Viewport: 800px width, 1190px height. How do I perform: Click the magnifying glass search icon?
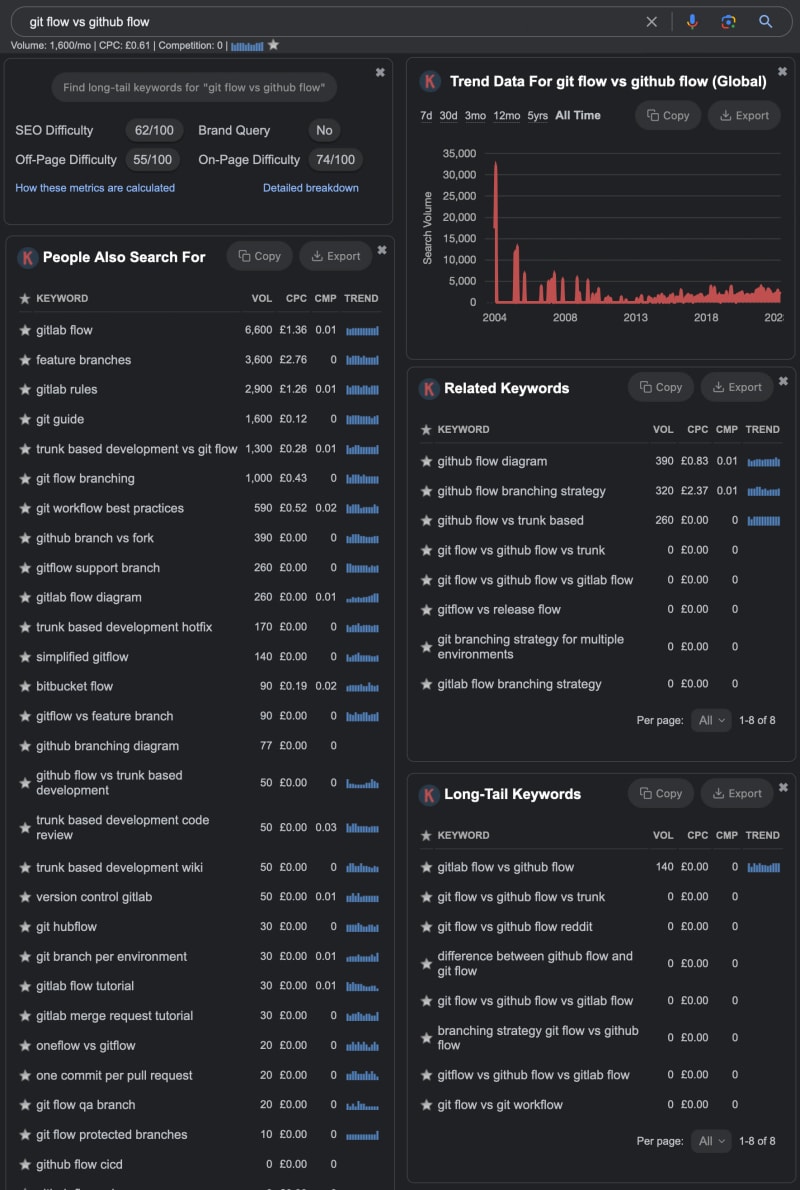[x=765, y=22]
